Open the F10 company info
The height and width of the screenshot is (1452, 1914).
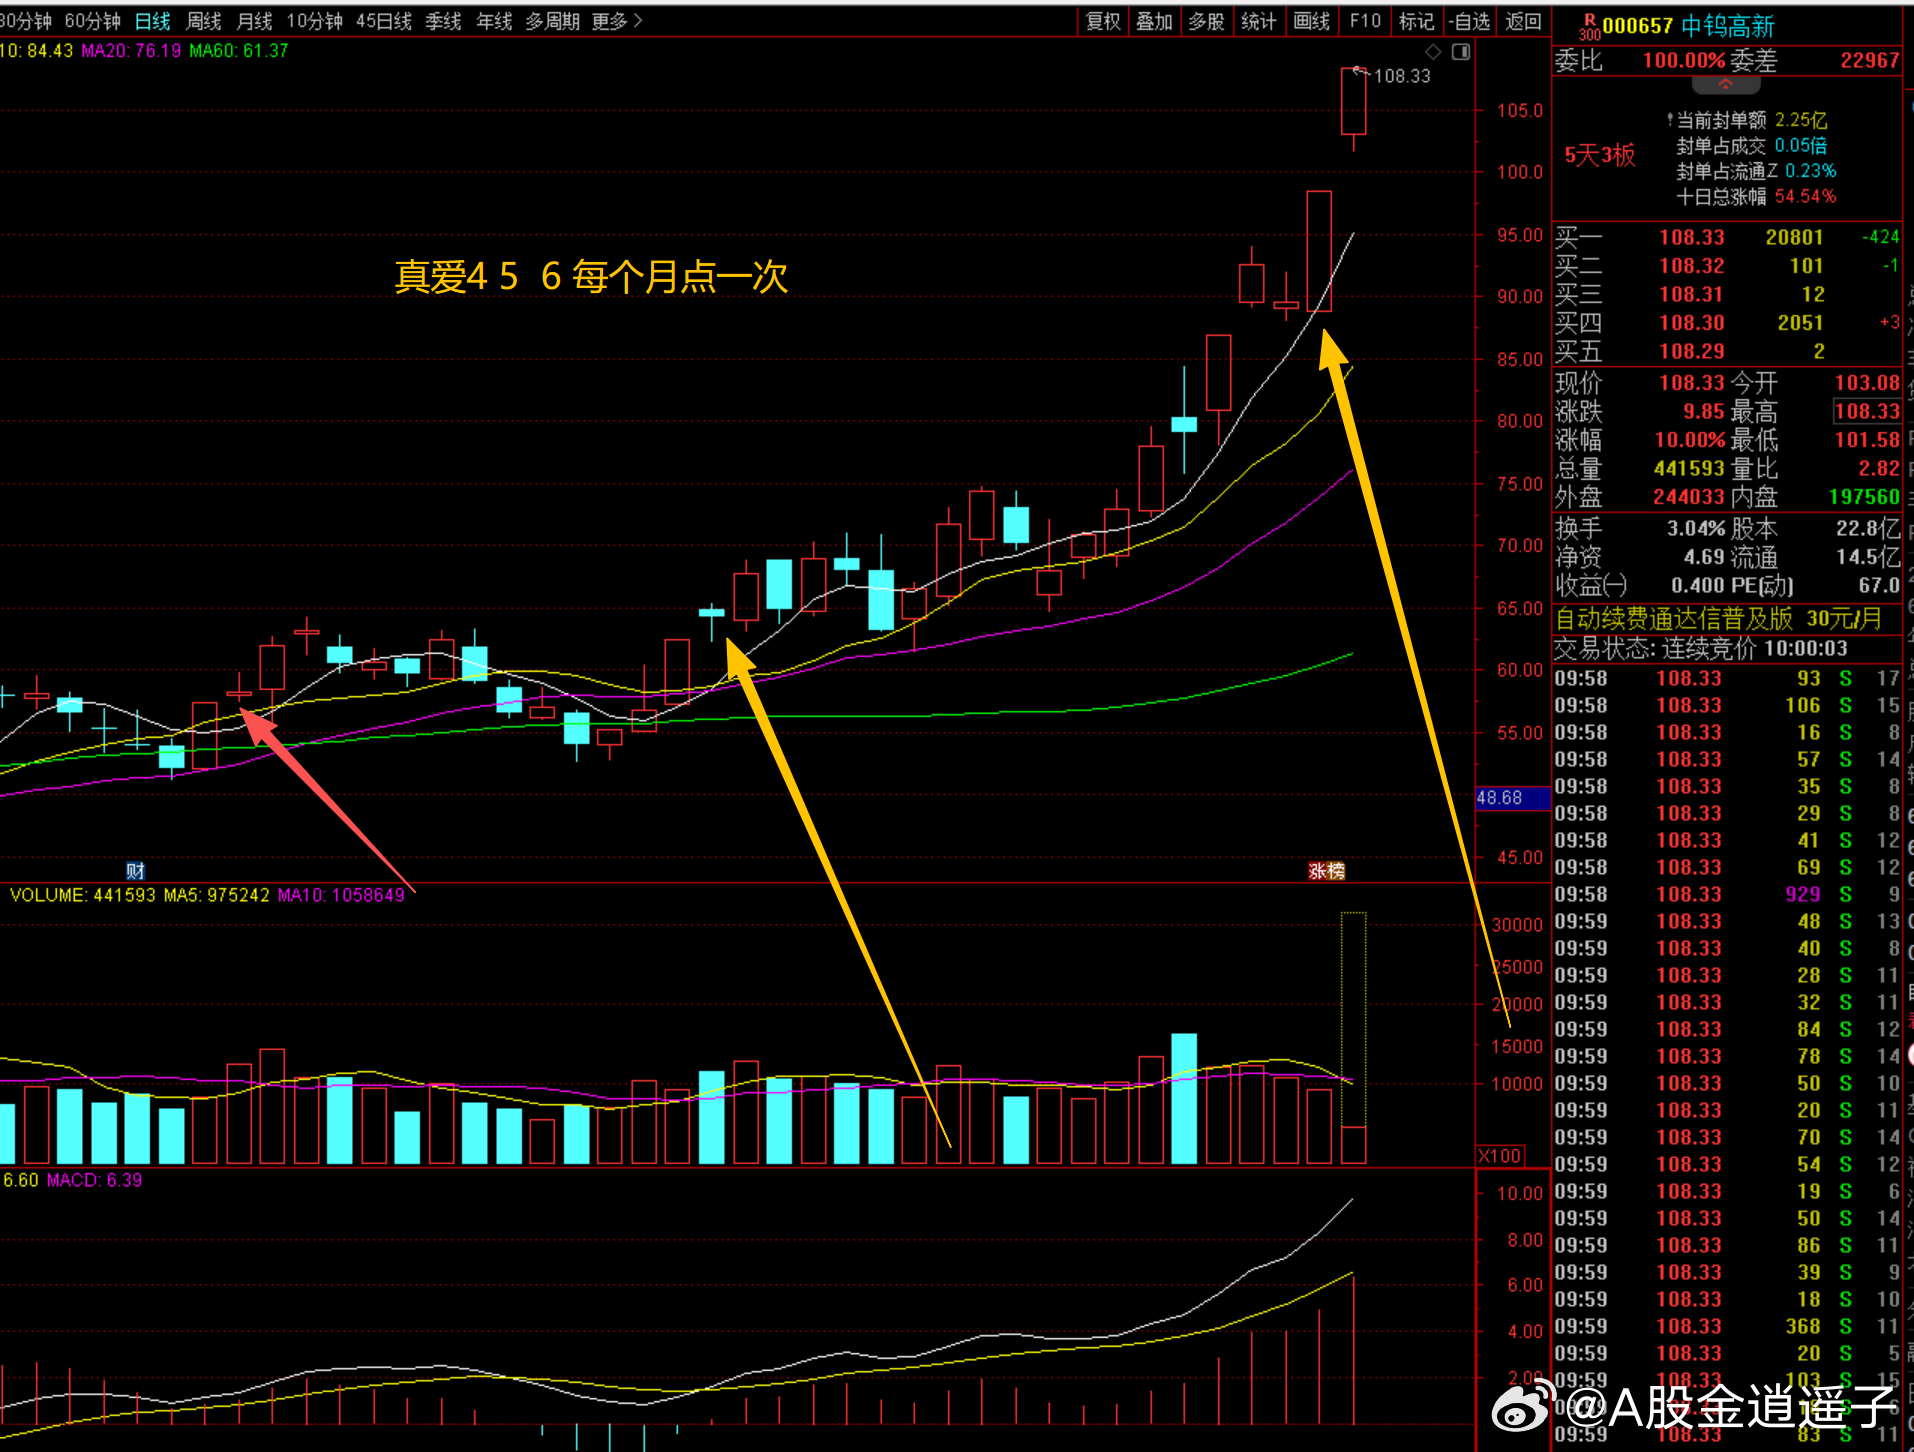(x=1364, y=21)
